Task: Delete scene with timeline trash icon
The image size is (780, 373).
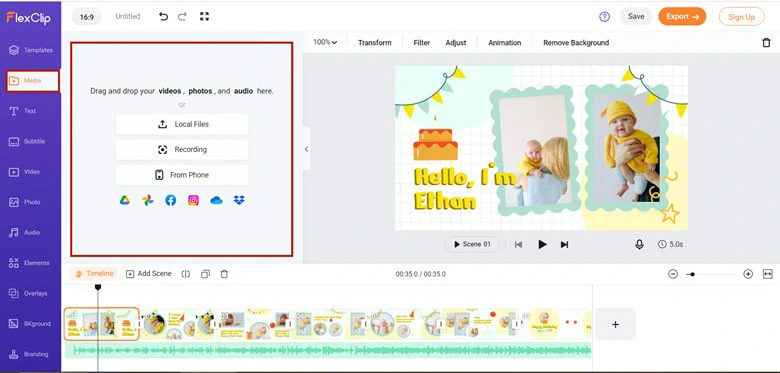Action: pyautogui.click(x=224, y=274)
